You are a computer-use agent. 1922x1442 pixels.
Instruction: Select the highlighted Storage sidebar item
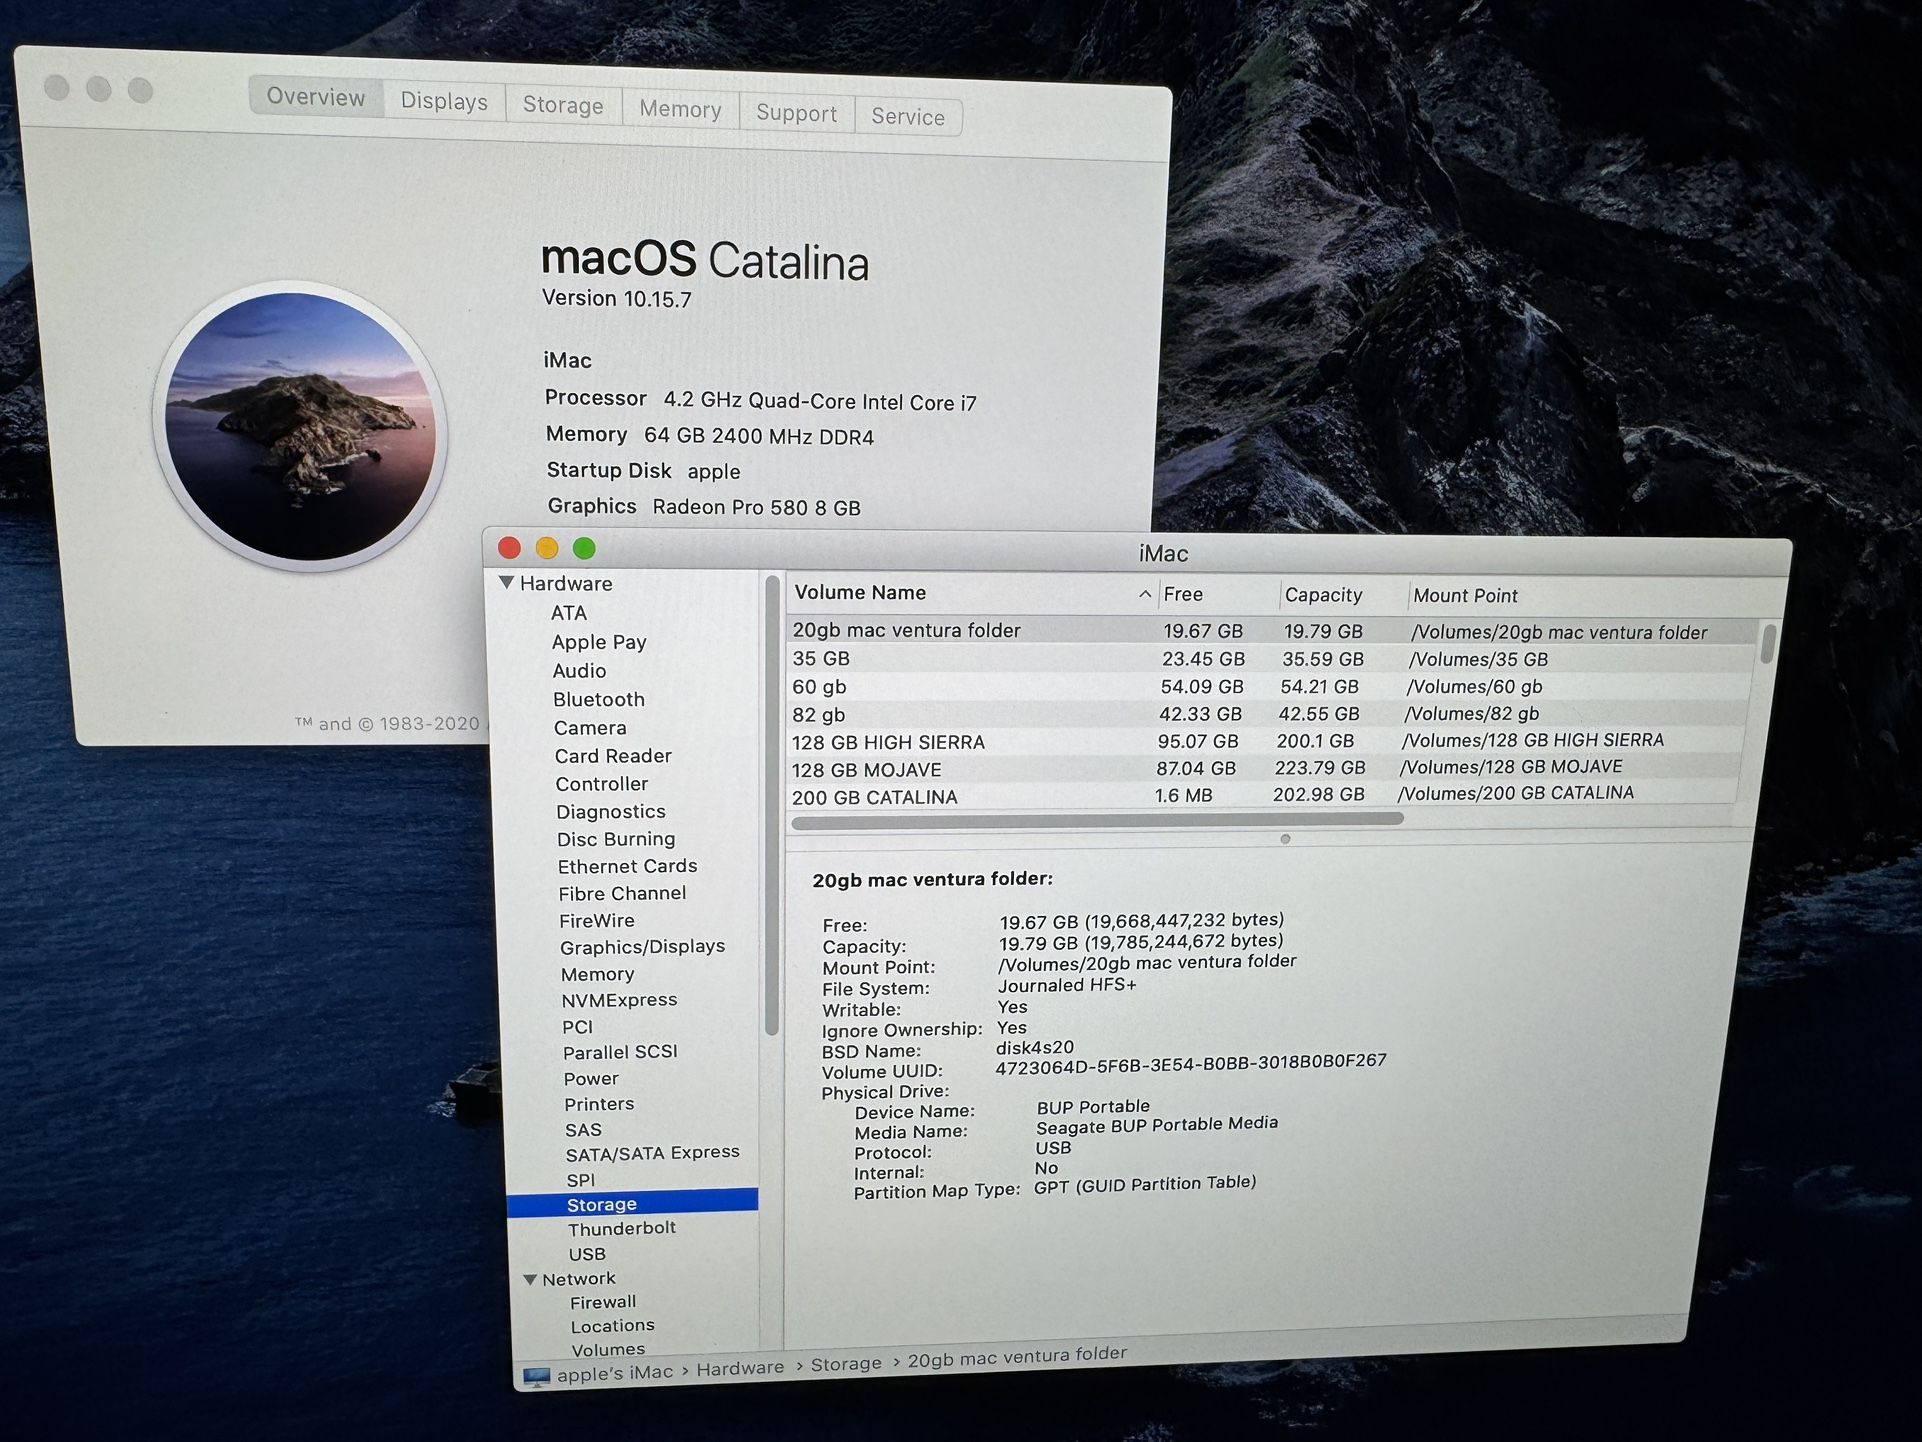[x=632, y=1204]
